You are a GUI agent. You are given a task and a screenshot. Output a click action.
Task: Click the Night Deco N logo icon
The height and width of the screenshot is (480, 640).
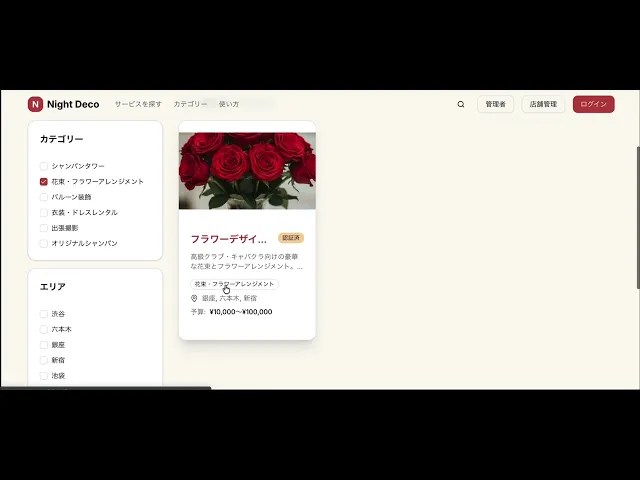36,104
